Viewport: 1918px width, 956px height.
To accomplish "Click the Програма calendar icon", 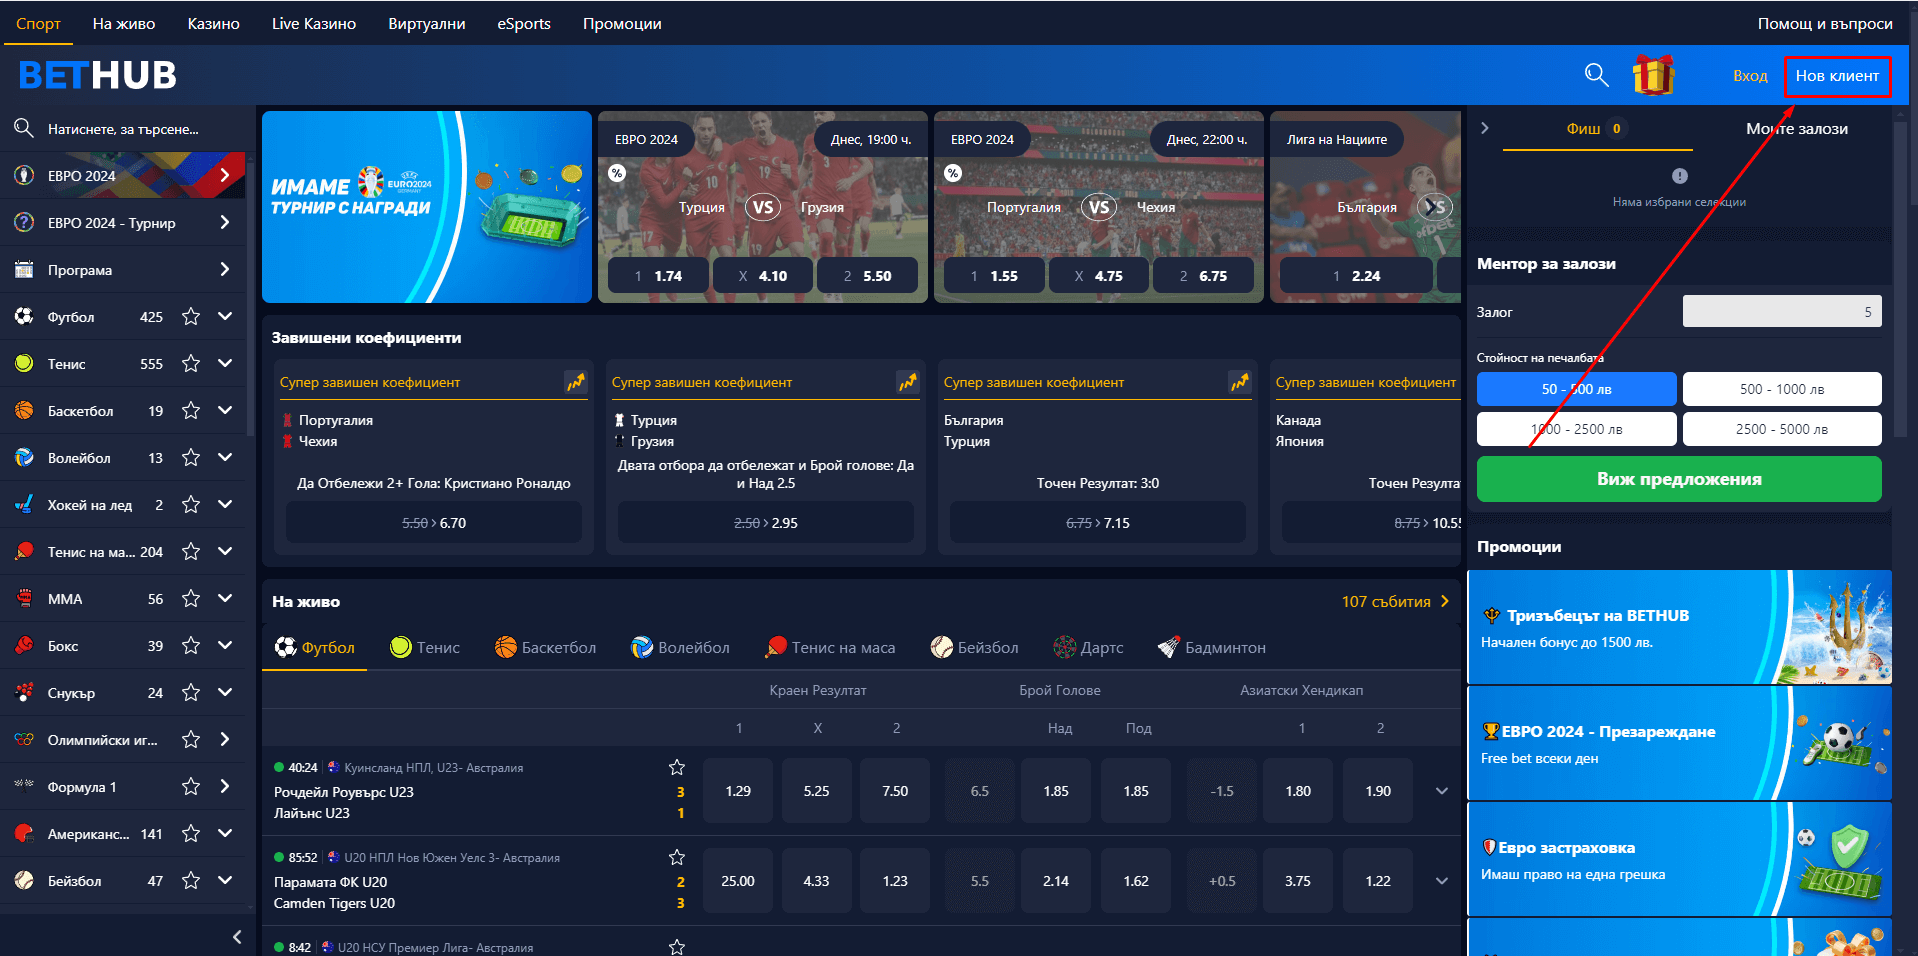I will [x=24, y=270].
